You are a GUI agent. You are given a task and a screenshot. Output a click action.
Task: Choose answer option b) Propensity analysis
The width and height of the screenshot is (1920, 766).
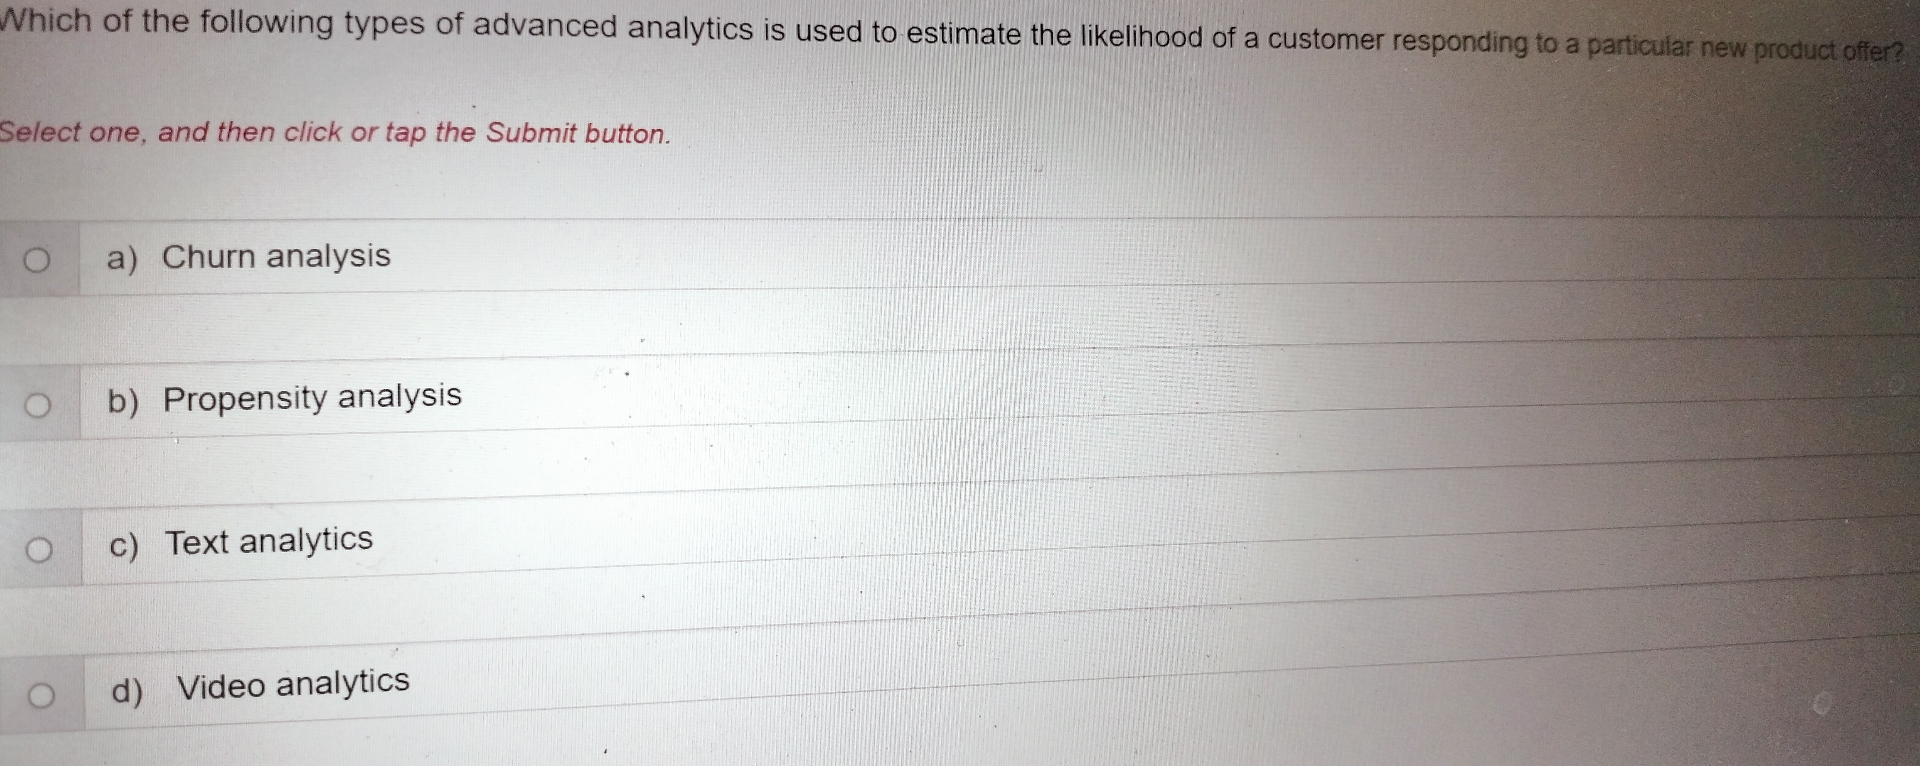click(310, 396)
